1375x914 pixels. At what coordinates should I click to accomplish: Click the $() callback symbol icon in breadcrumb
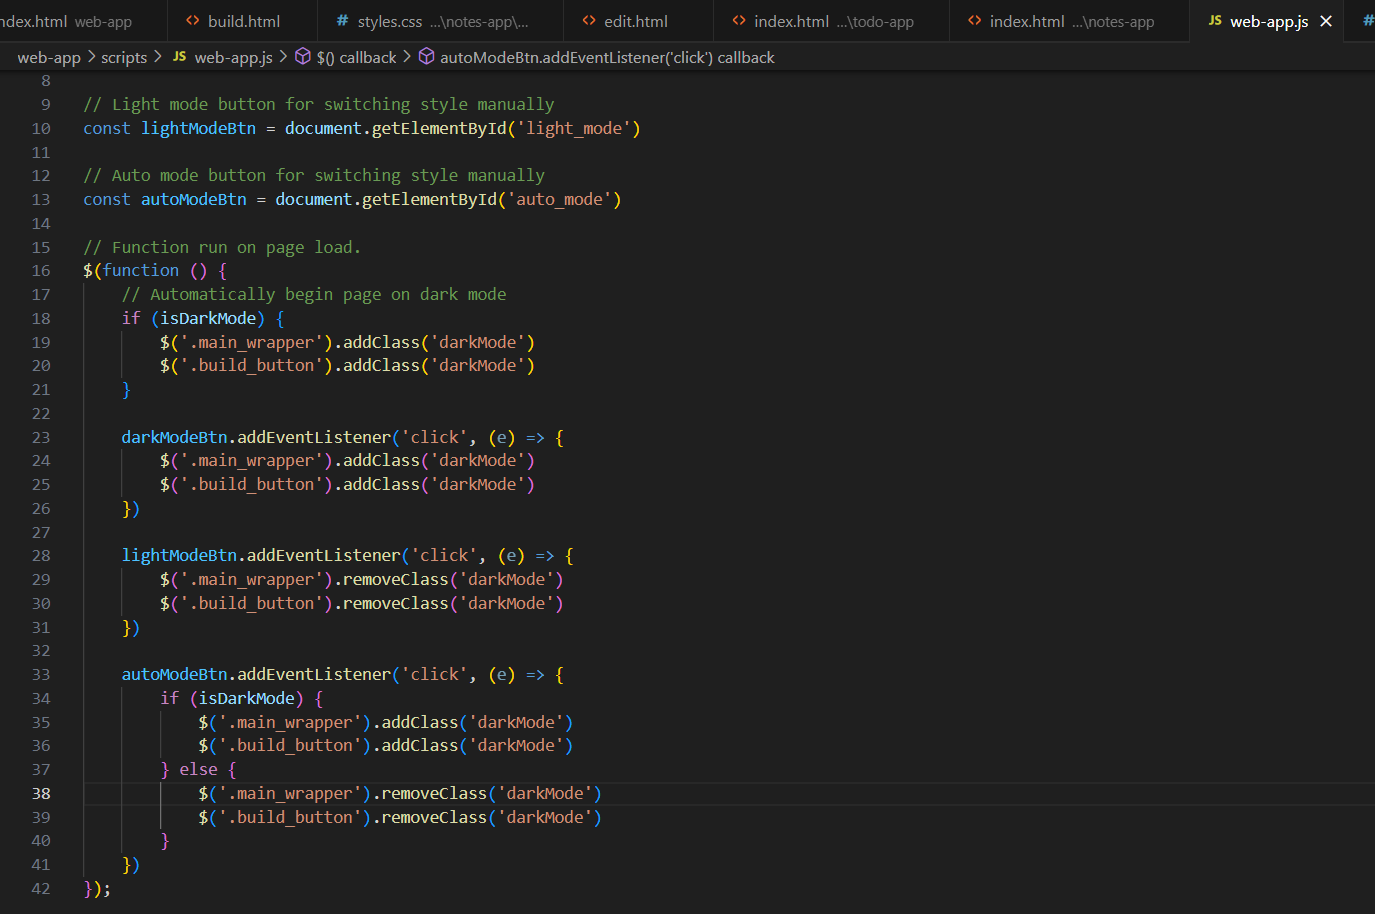(x=303, y=57)
